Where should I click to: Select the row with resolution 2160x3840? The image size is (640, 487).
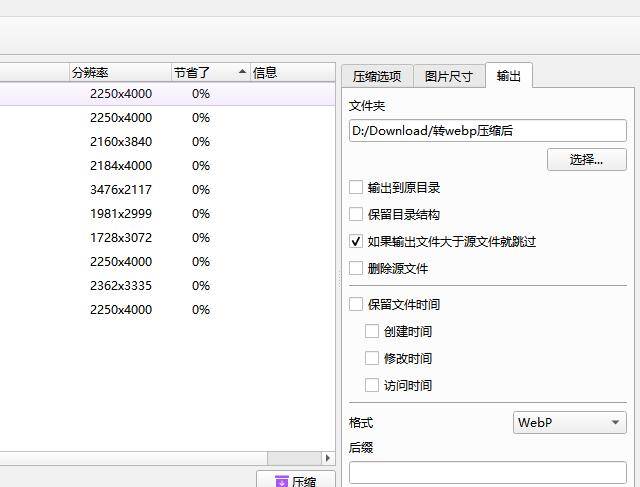[167, 142]
